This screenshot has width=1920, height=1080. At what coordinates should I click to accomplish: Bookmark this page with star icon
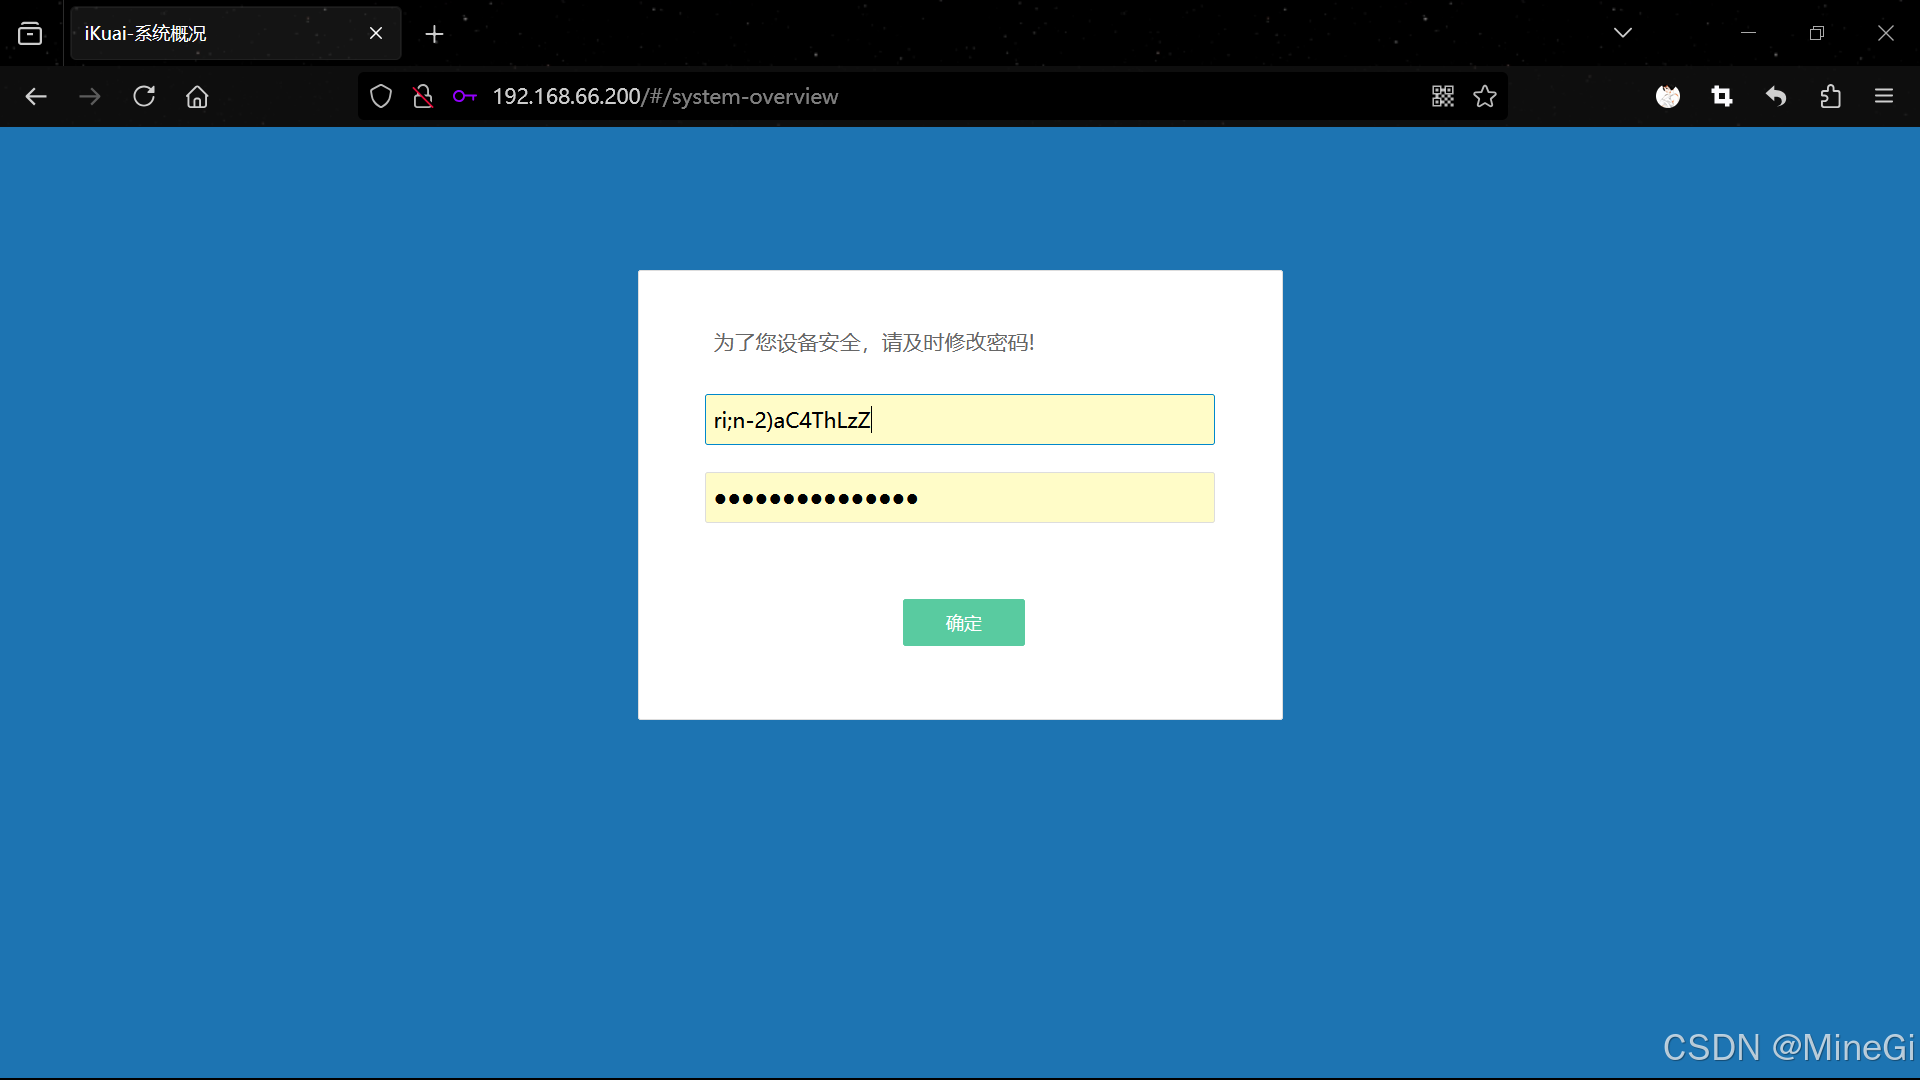pos(1485,96)
